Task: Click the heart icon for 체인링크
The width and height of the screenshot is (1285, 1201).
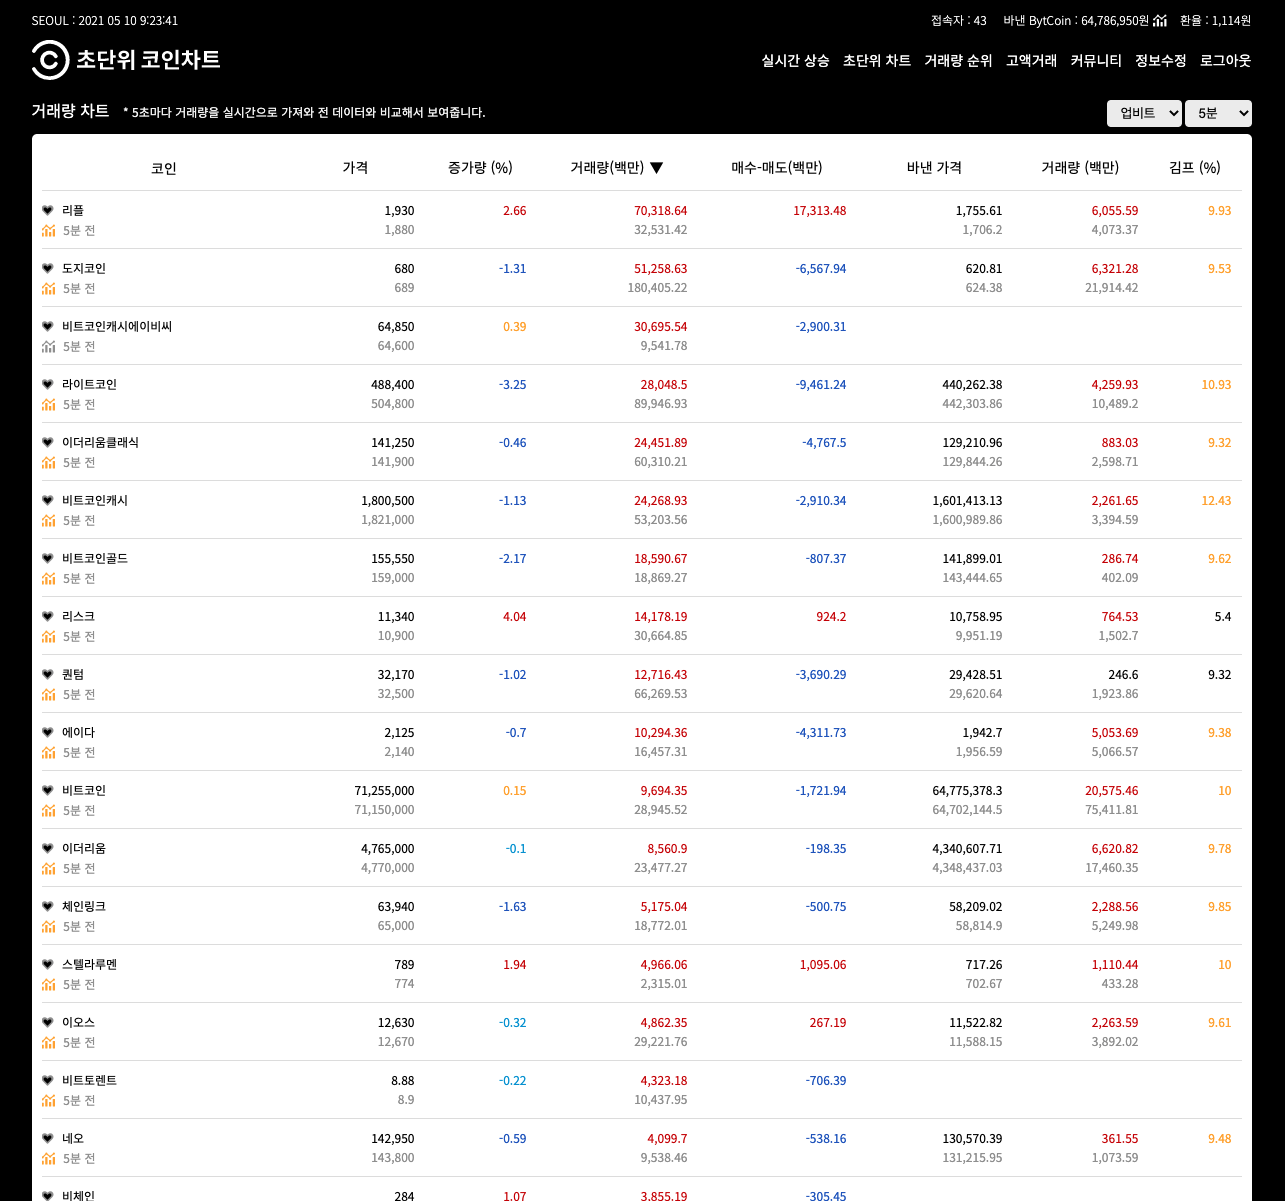Action: click(48, 906)
